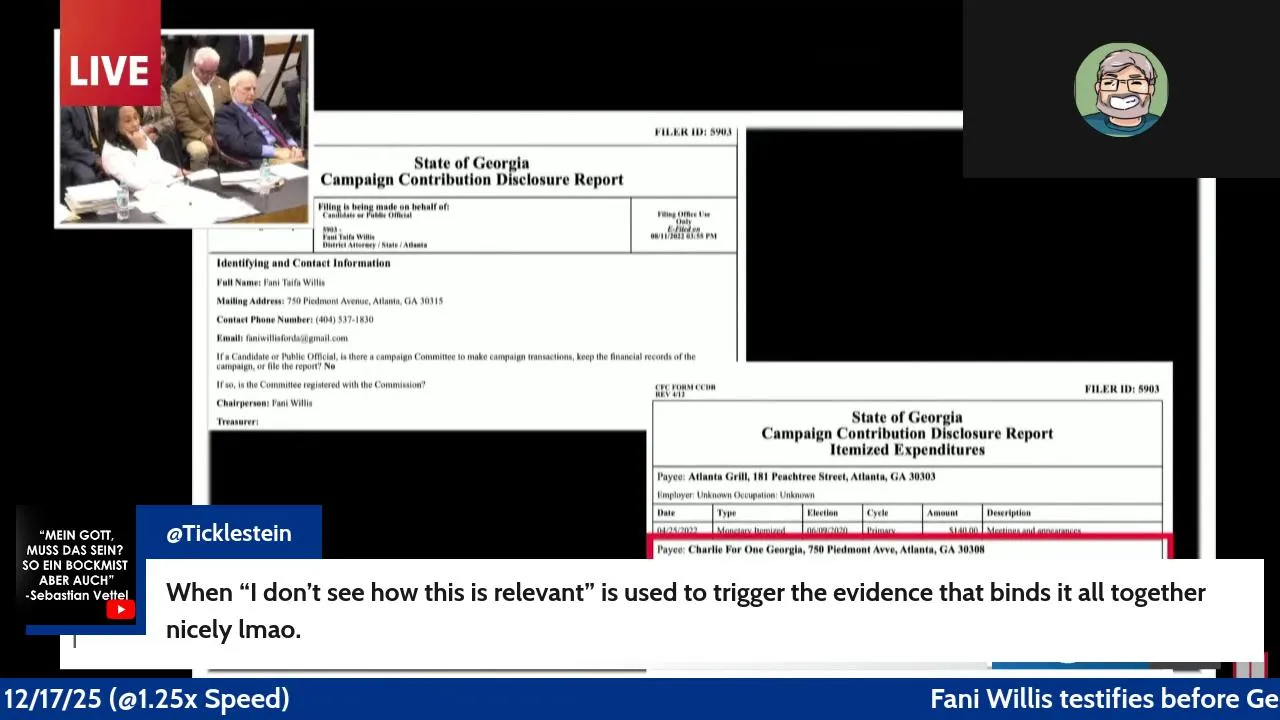Click the "Description" column header in the expenditures table
Image resolution: width=1280 pixels, height=720 pixels.
[x=1008, y=513]
